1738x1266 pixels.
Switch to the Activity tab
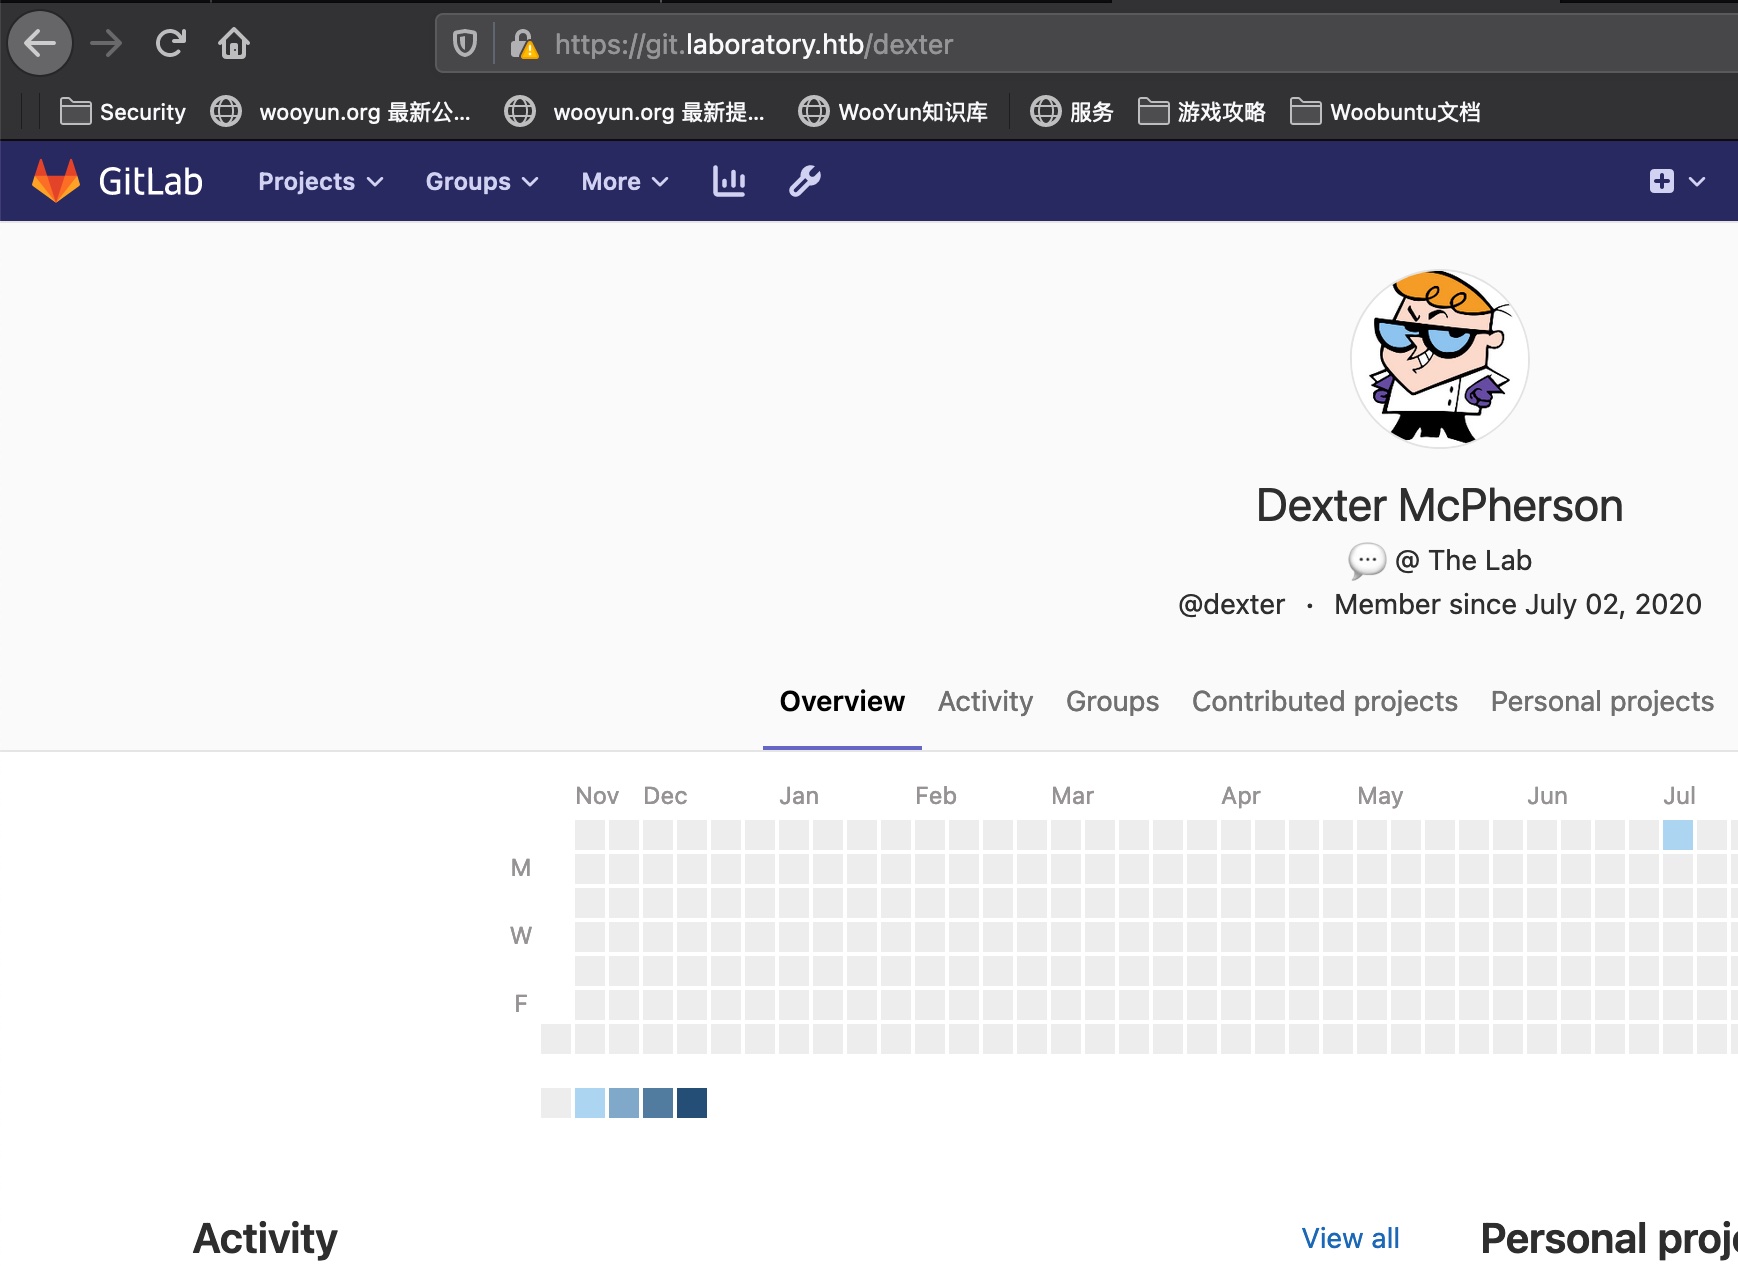985,701
